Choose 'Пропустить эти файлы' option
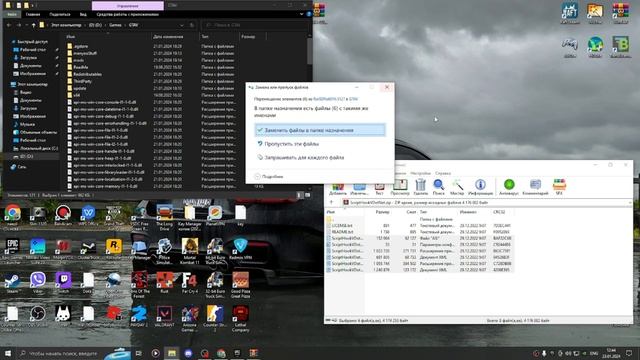Image resolution: width=640 pixels, height=360 pixels. coord(292,144)
